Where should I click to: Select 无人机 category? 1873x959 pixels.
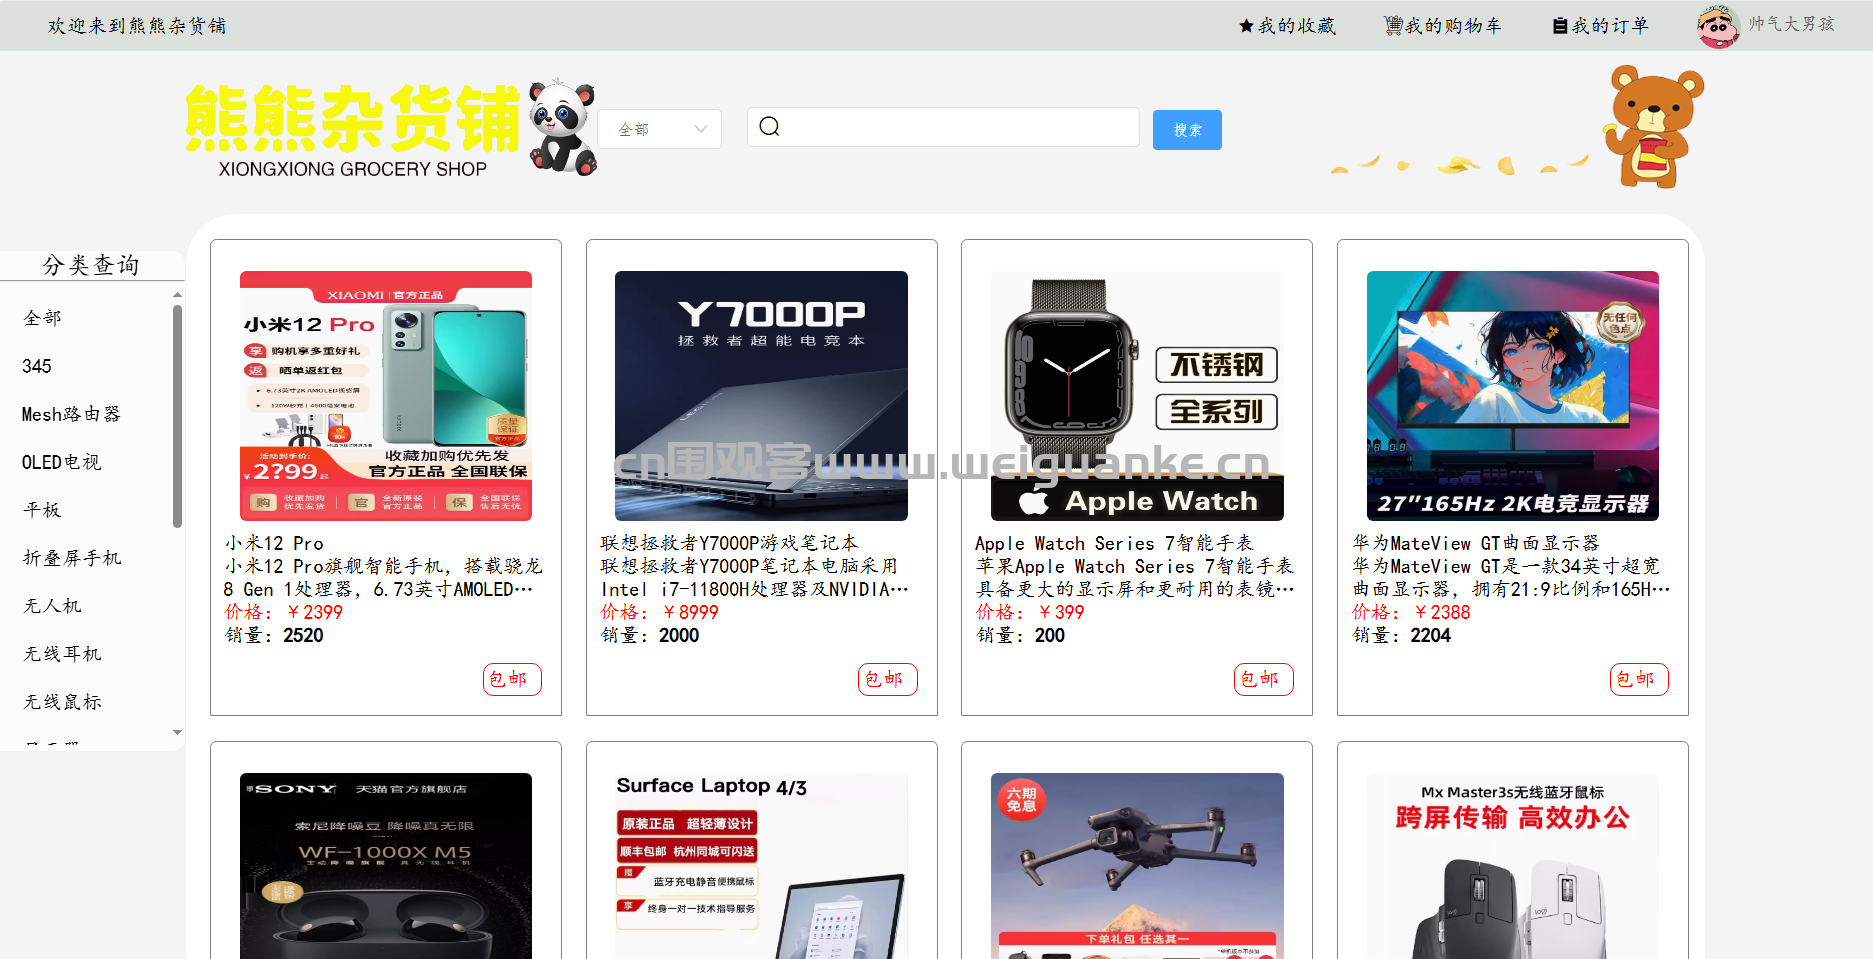[x=53, y=606]
